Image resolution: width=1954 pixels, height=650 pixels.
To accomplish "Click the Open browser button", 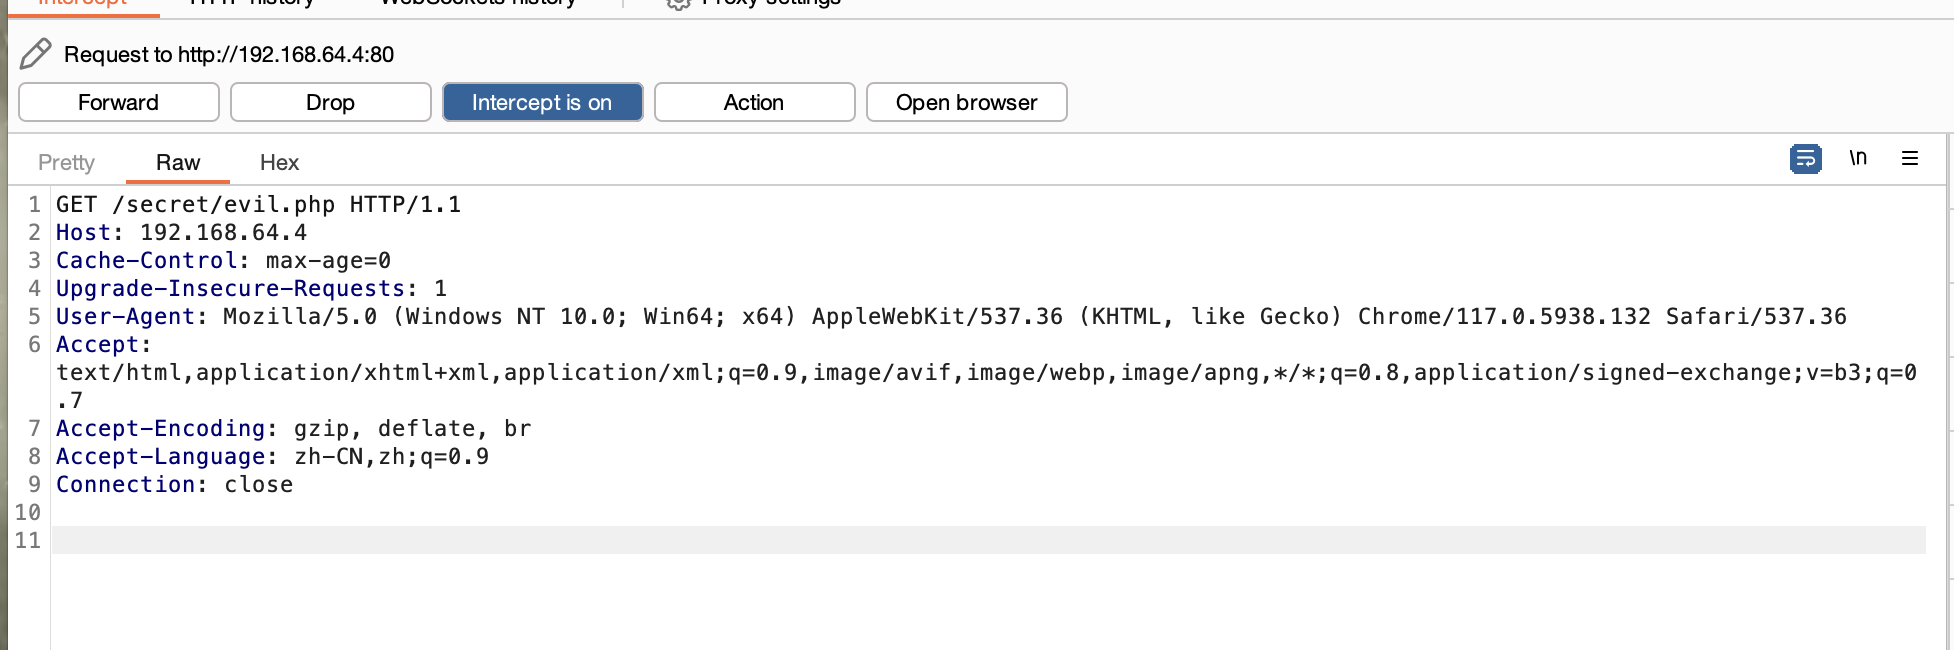I will pos(966,102).
